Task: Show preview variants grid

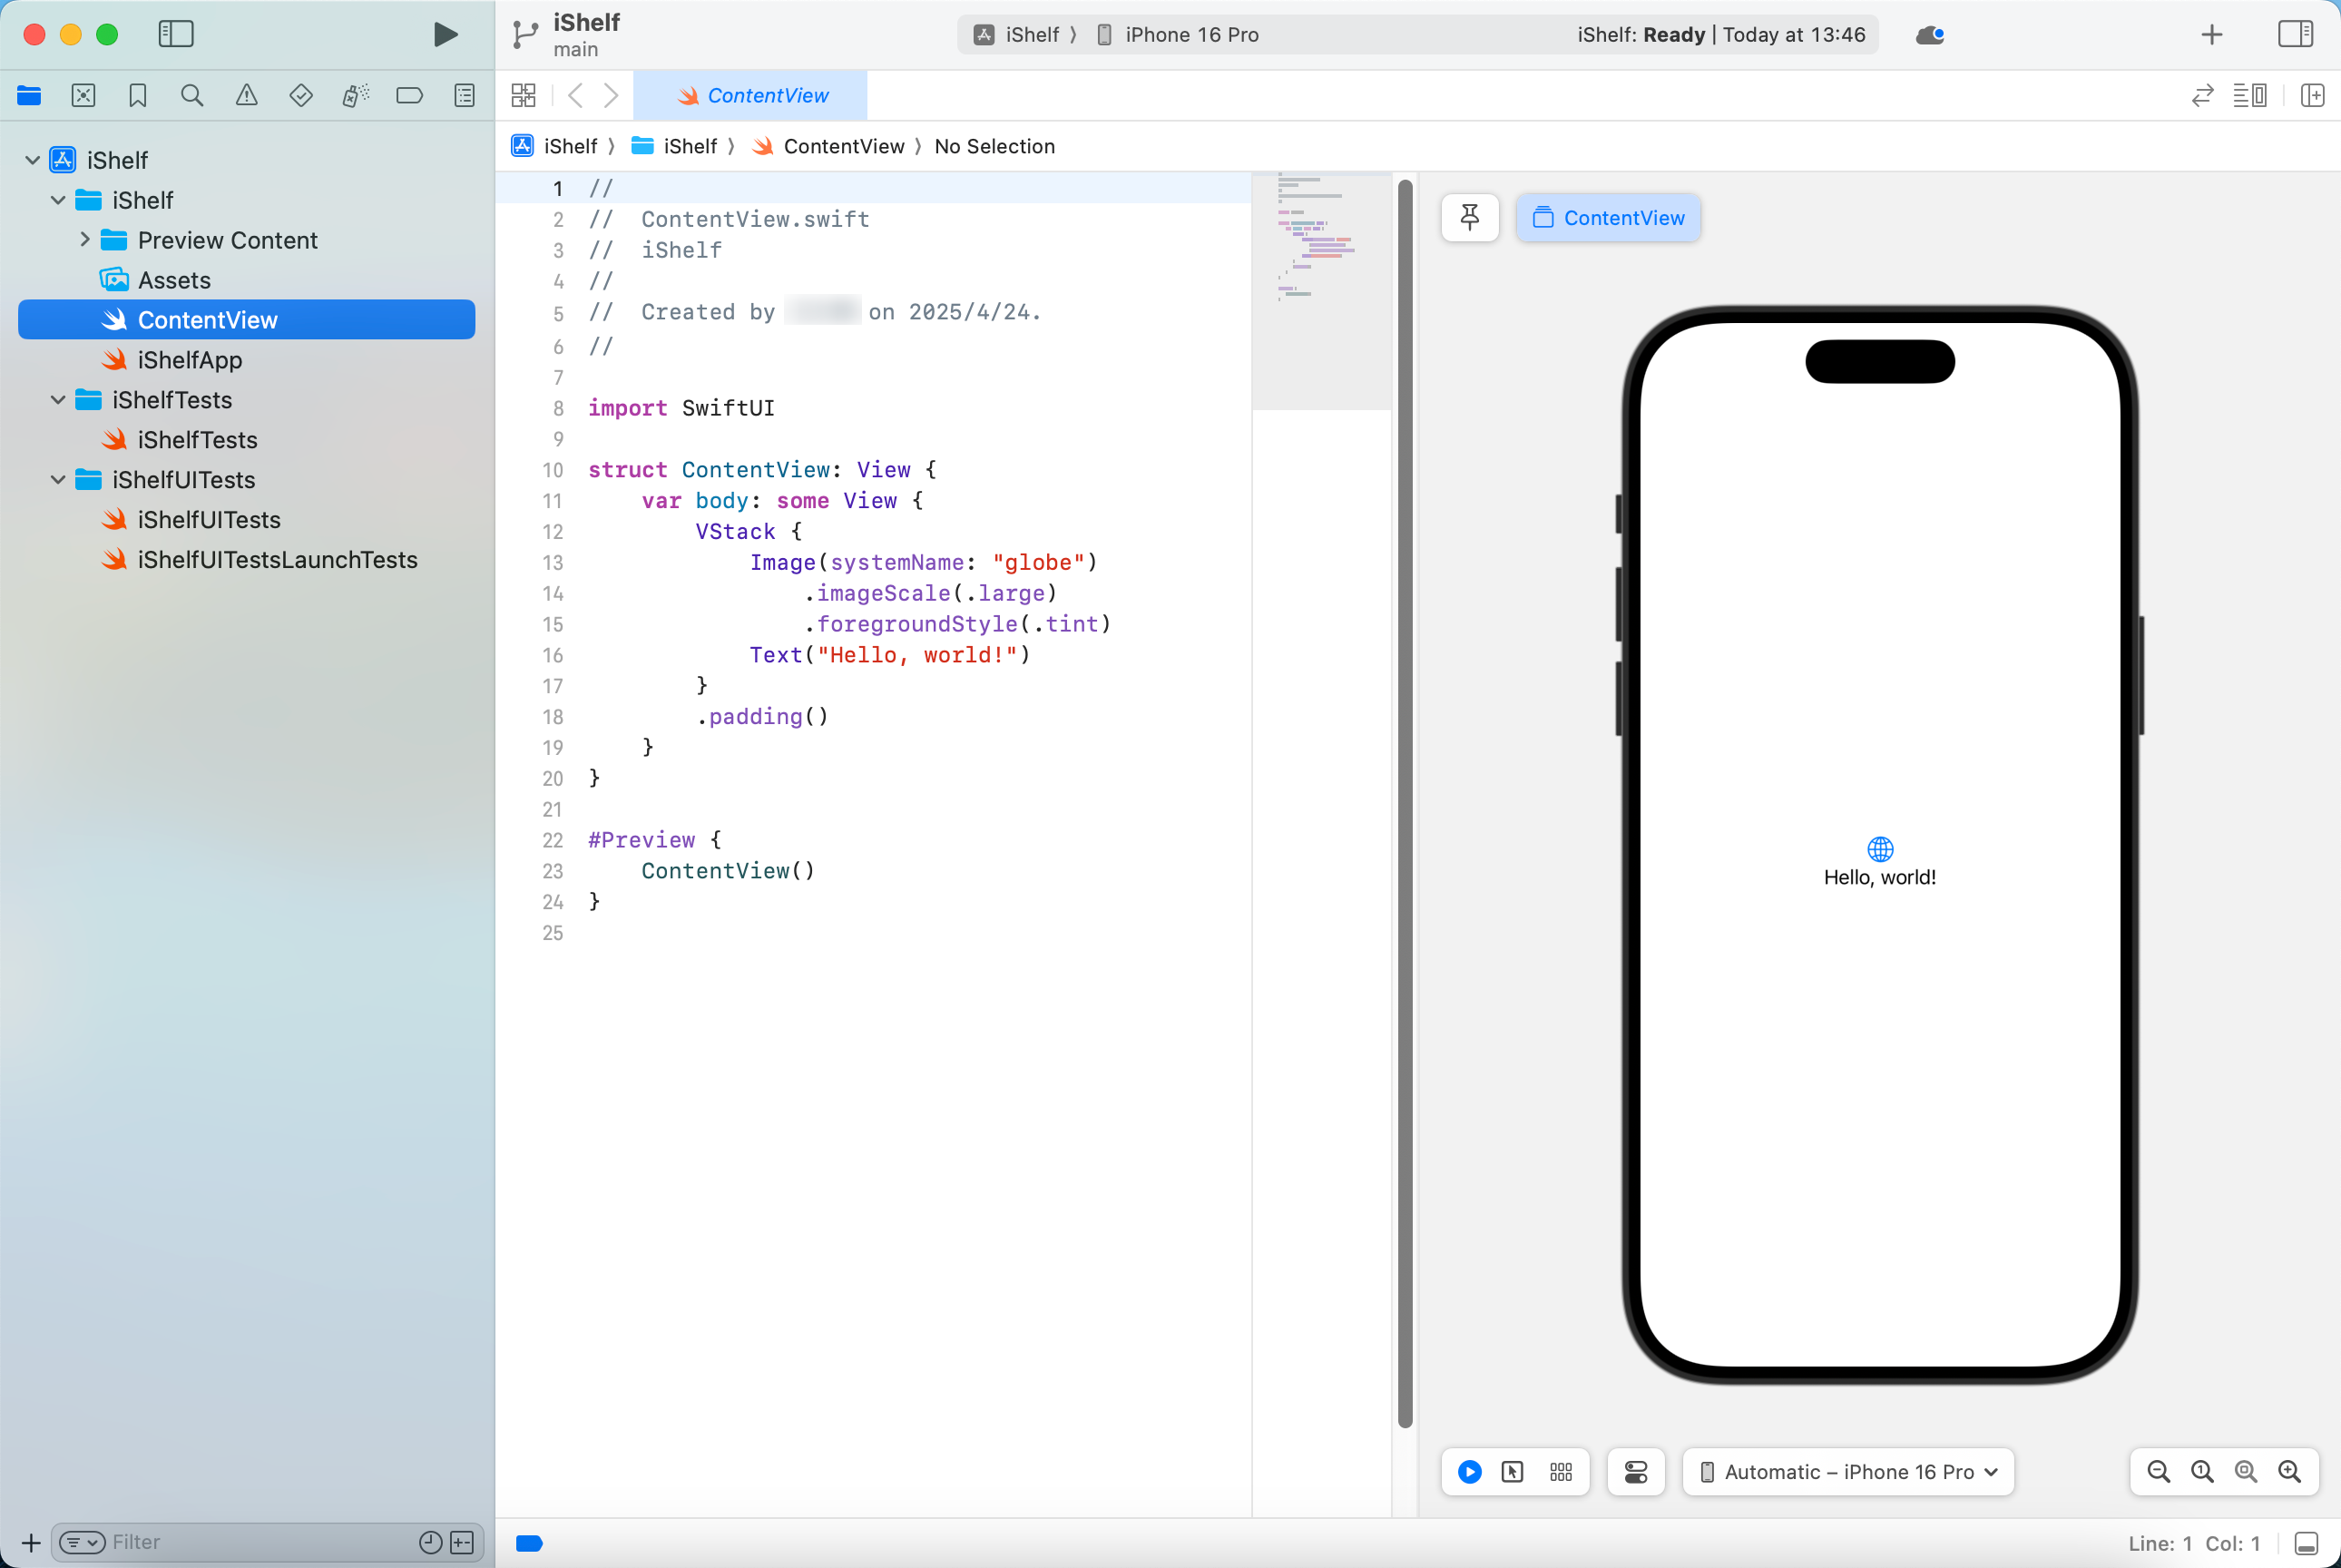Action: click(x=1561, y=1471)
